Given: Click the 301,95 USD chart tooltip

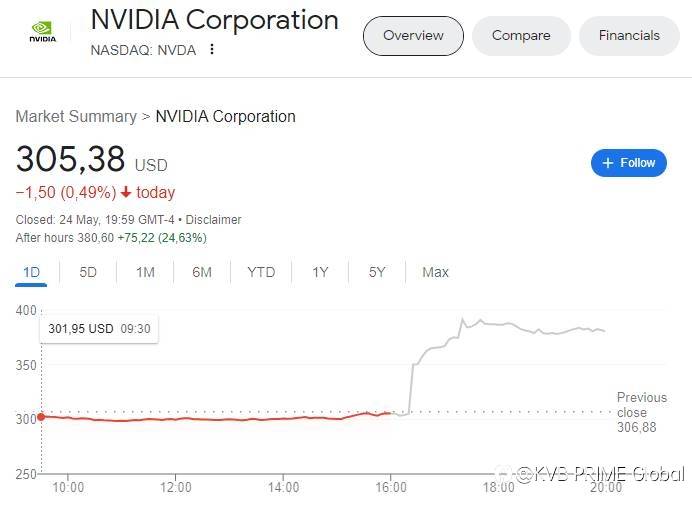Looking at the screenshot, I should coord(98,328).
